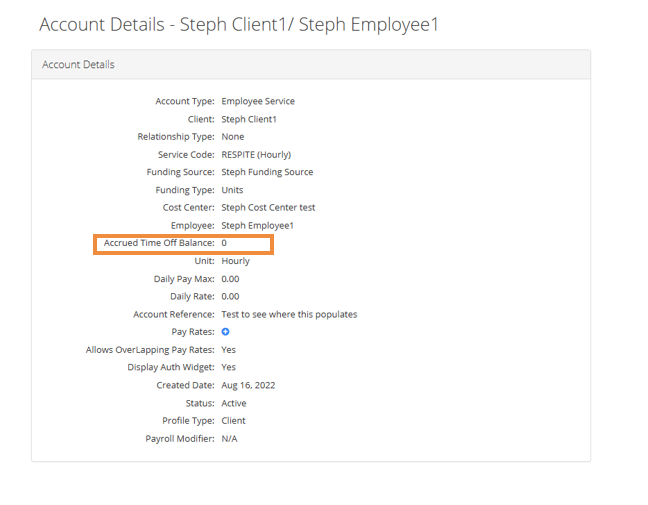Click the Daily Pay Max amount
The height and width of the screenshot is (505, 648).
(x=230, y=279)
